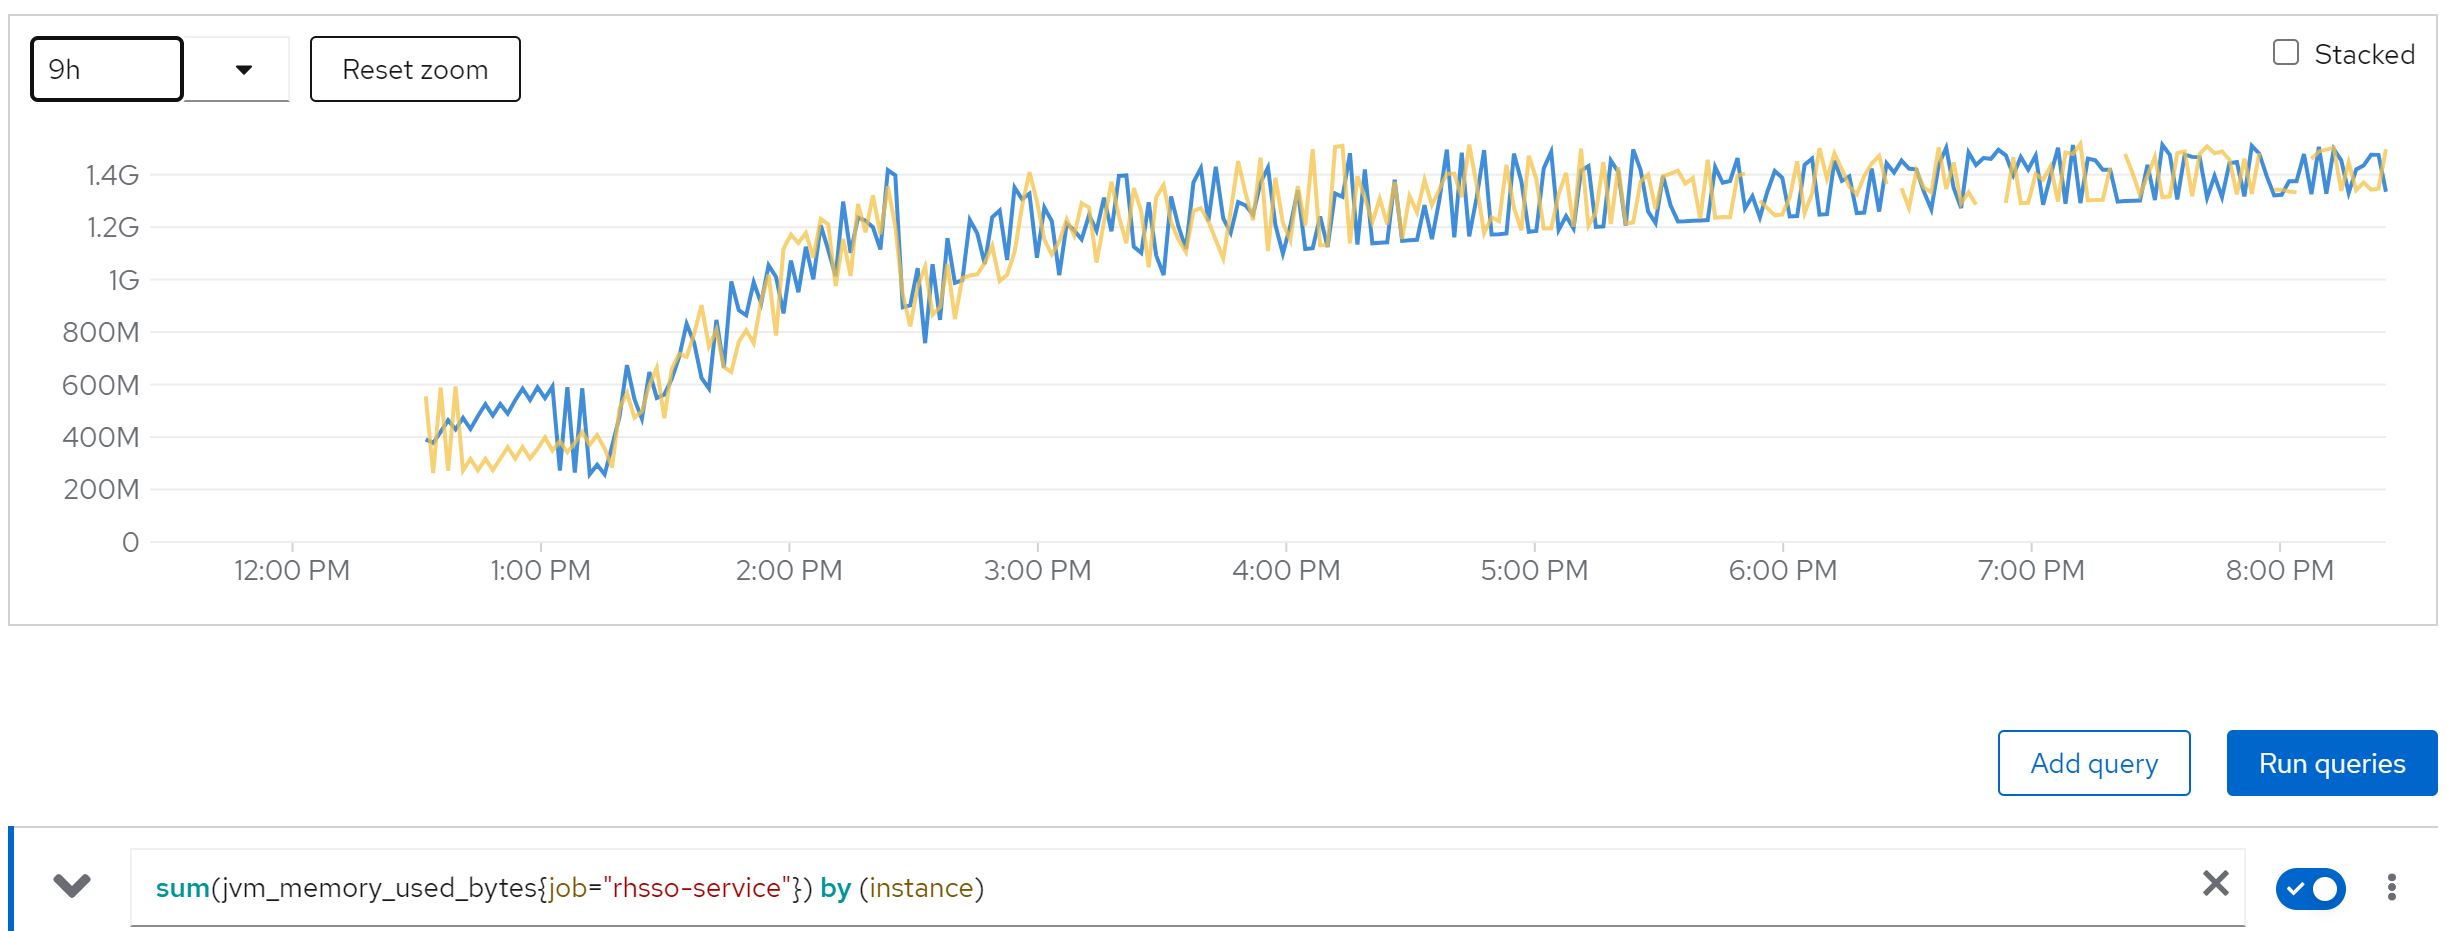This screenshot has width=2447, height=931.
Task: Disable the query using the blue toggle switch
Action: (x=2310, y=888)
